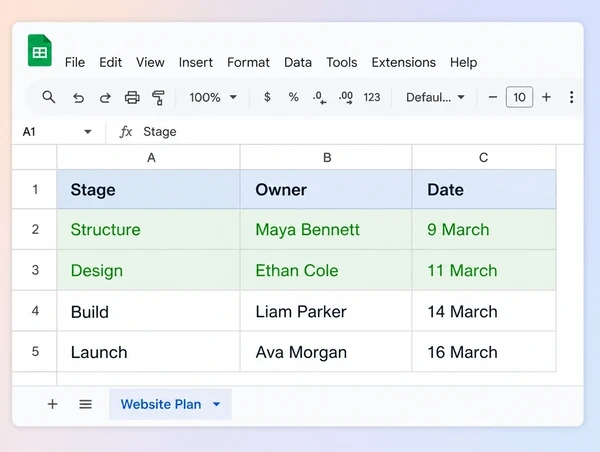Decrease font size with minus
The image size is (600, 452).
pyautogui.click(x=493, y=97)
